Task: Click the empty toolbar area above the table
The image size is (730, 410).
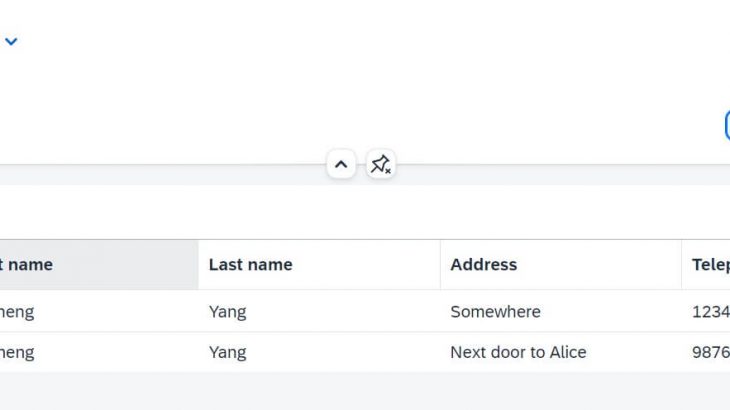Action: pyautogui.click(x=365, y=212)
